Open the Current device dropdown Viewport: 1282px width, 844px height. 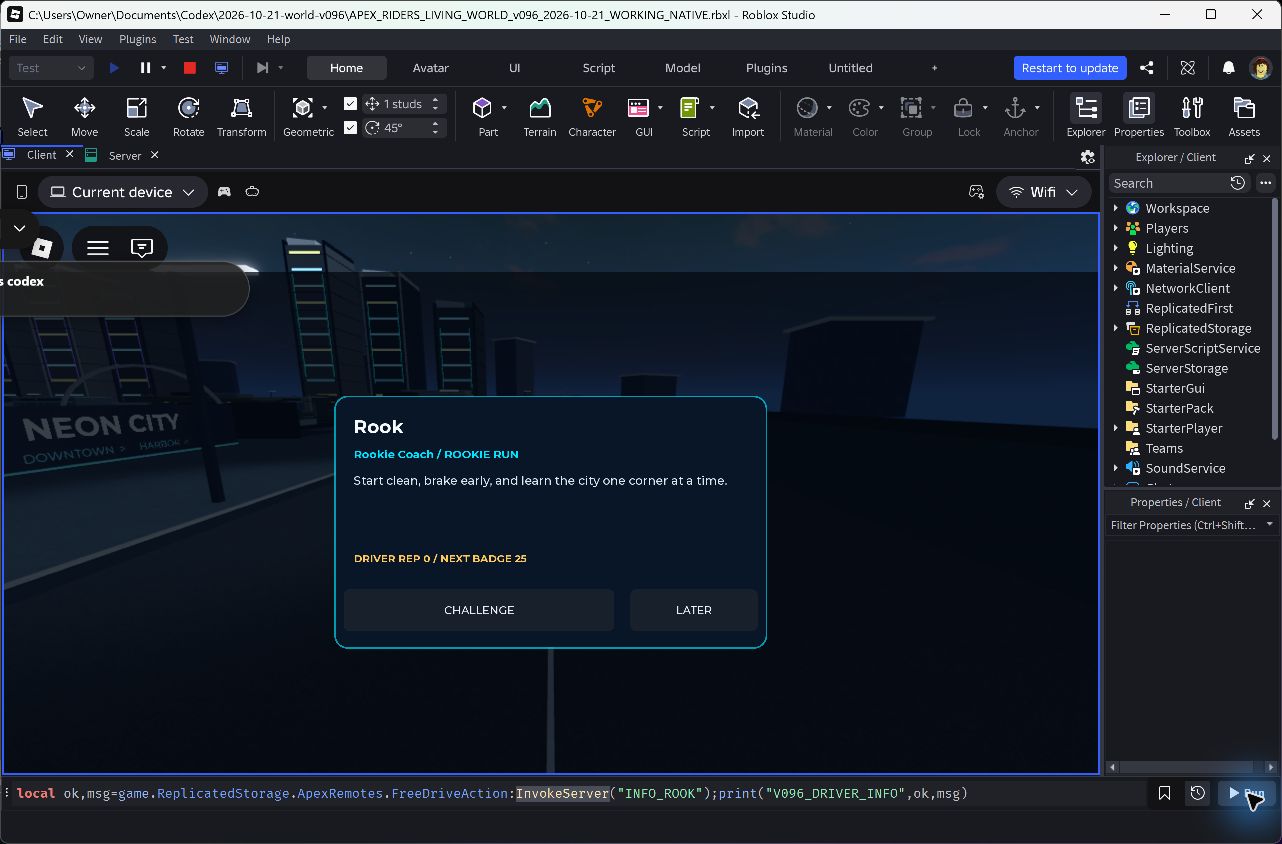[123, 192]
